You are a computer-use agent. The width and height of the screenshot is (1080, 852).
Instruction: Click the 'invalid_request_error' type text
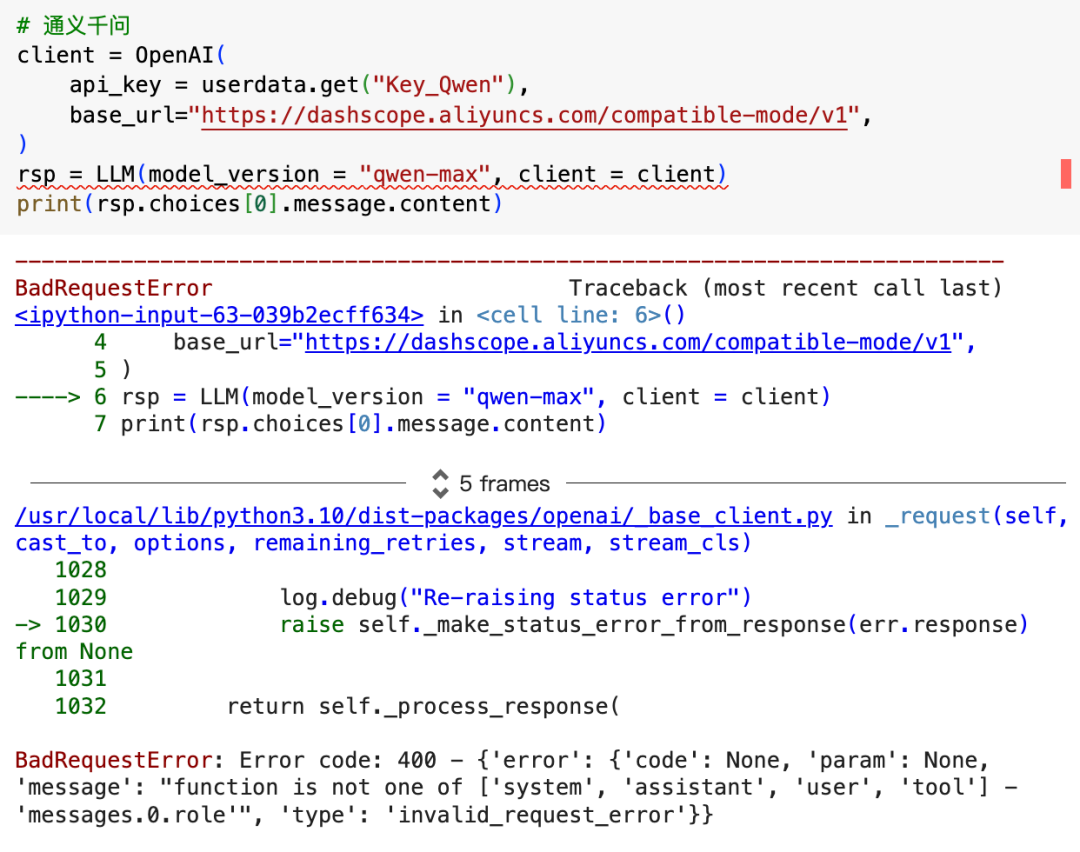tap(537, 815)
